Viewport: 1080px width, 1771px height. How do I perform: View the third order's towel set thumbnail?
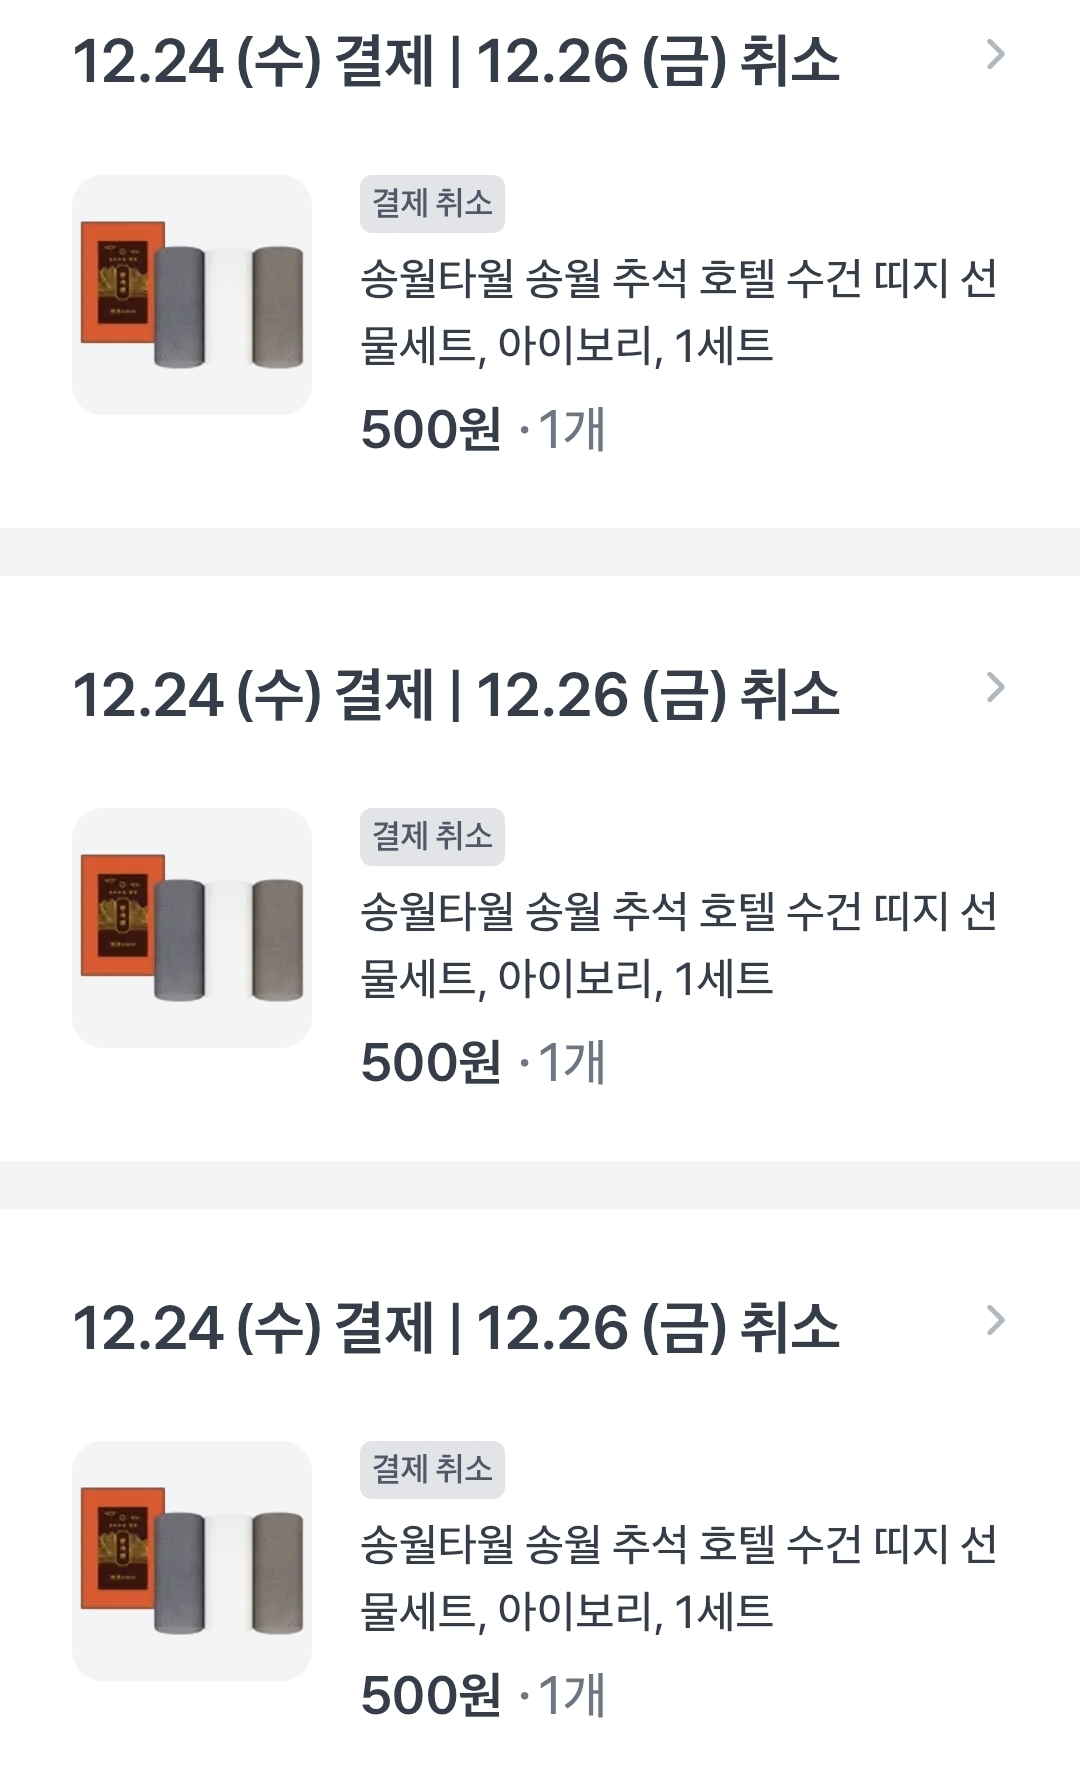coord(192,1561)
